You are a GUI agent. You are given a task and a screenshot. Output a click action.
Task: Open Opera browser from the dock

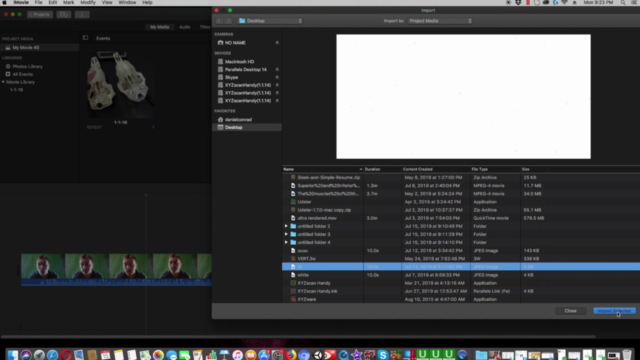[66, 355]
